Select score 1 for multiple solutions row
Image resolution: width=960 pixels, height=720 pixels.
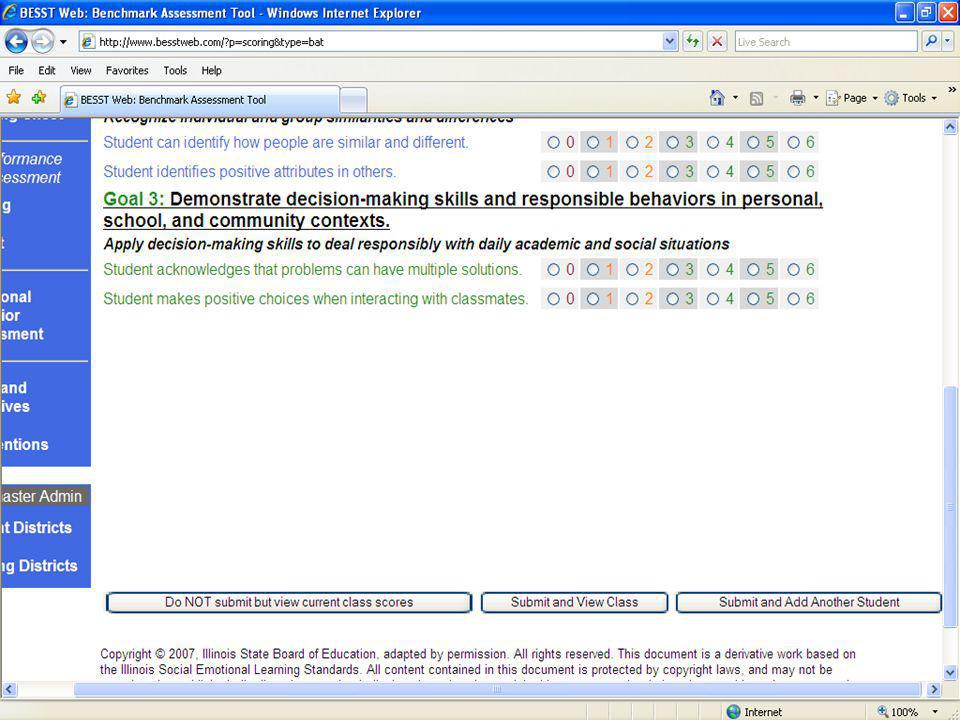593,269
